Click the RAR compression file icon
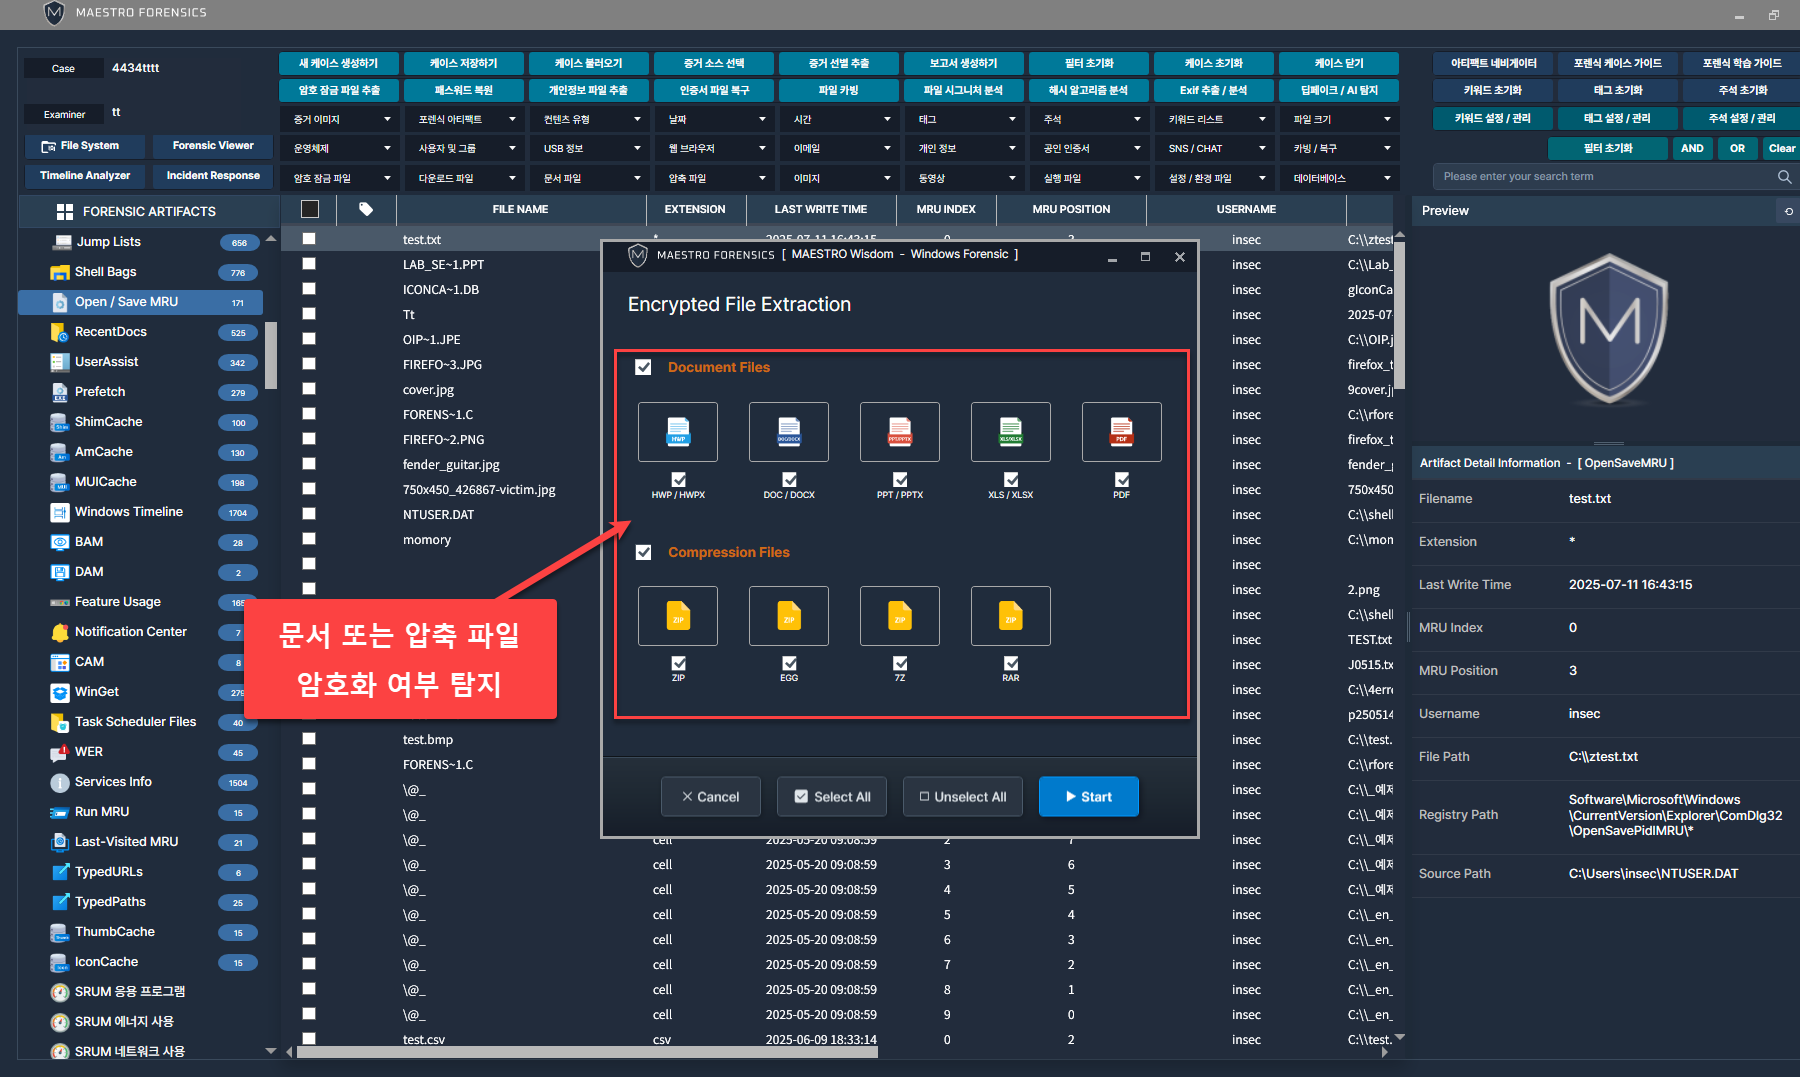Screen dimensions: 1800x1077 click(1011, 616)
